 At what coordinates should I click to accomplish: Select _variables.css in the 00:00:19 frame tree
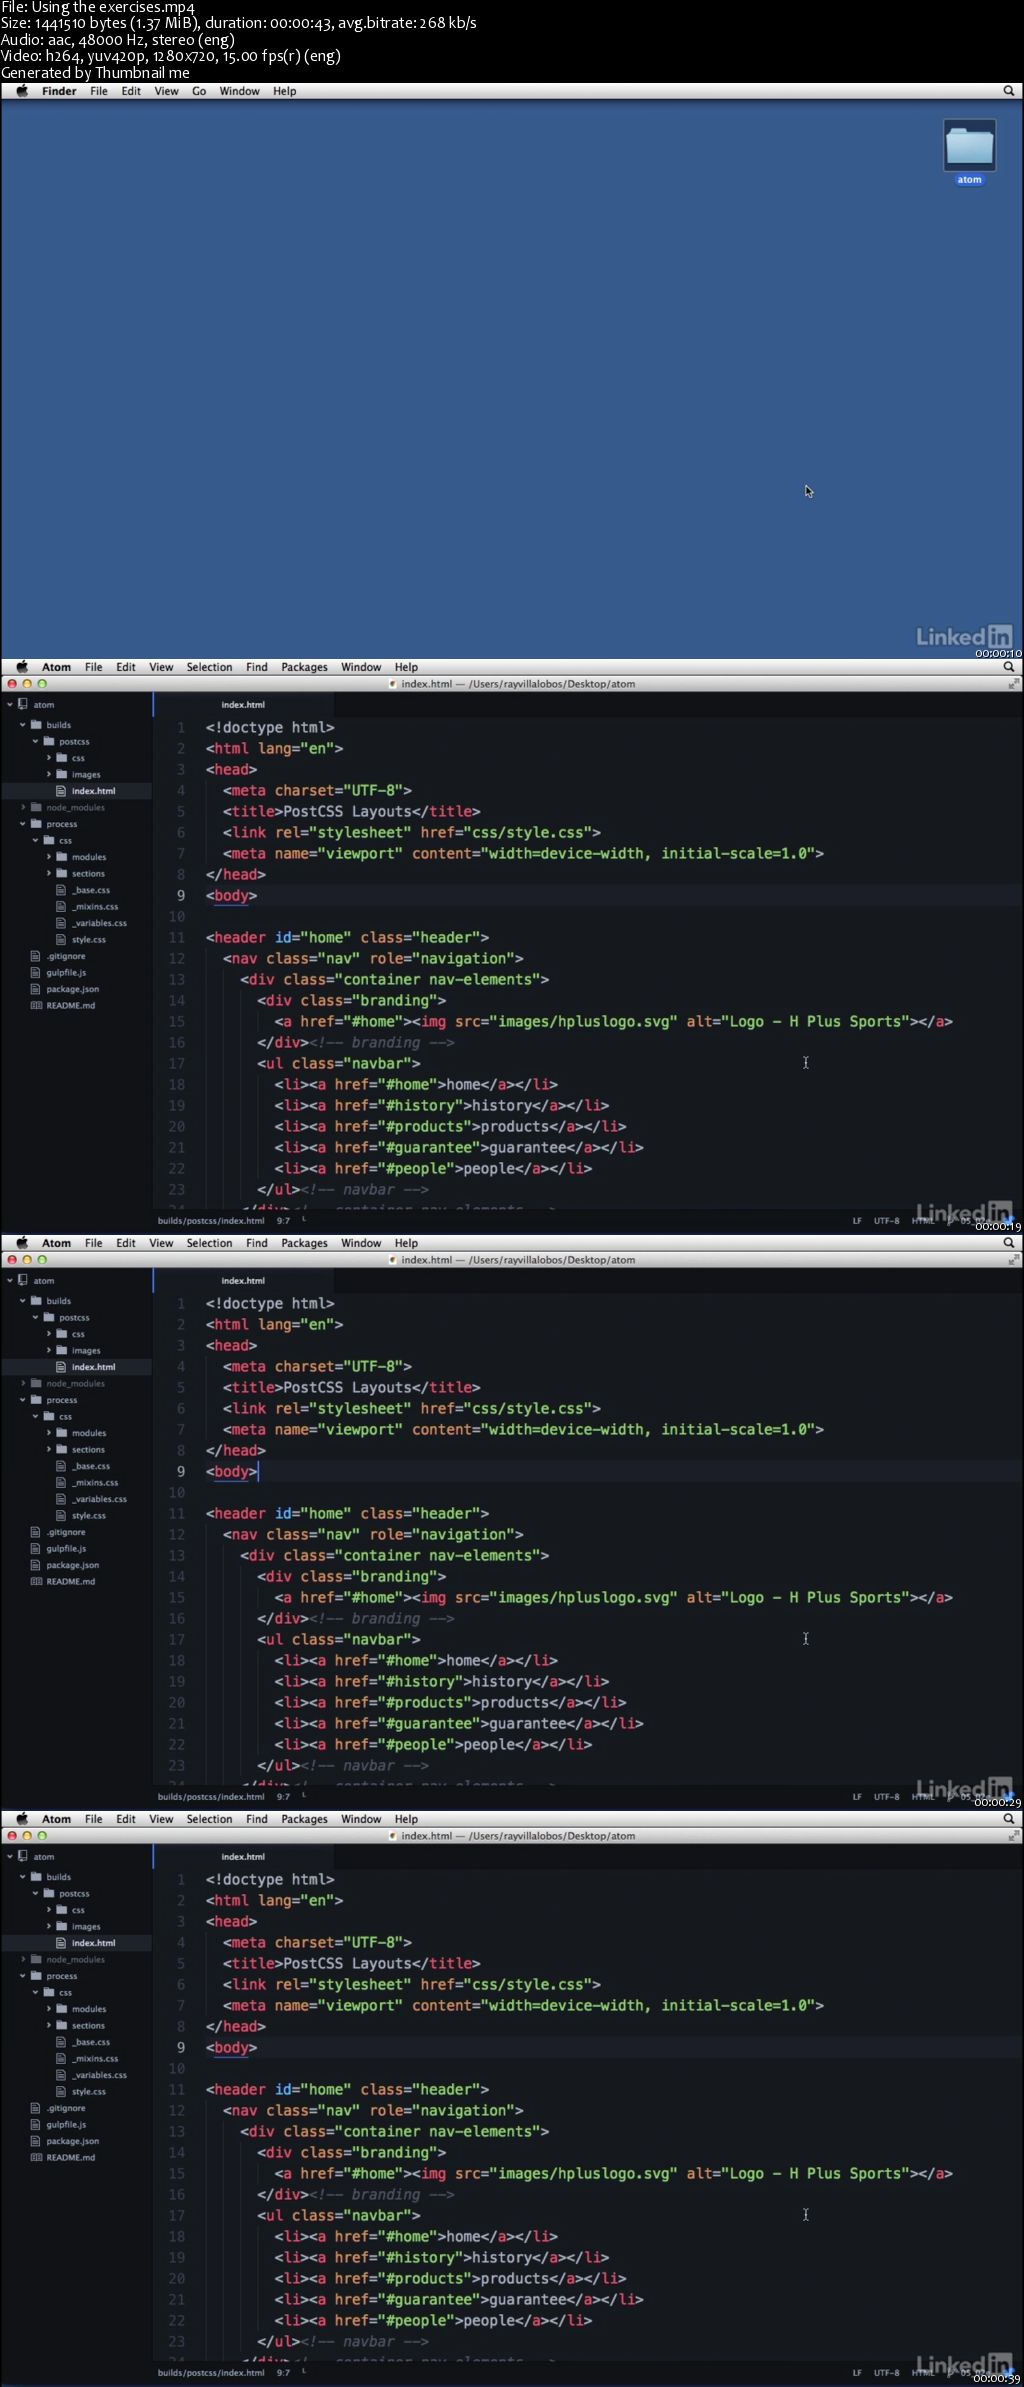pyautogui.click(x=99, y=923)
